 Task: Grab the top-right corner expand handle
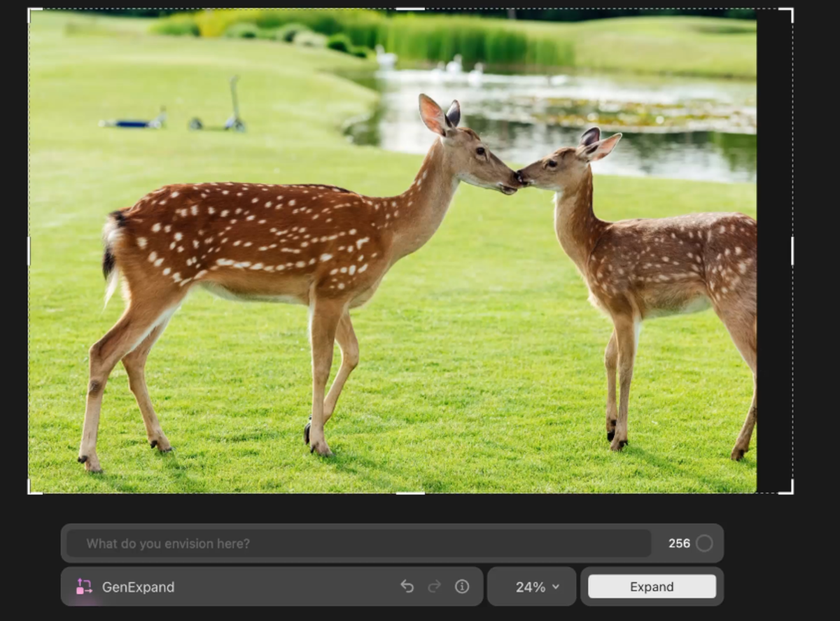793,9
